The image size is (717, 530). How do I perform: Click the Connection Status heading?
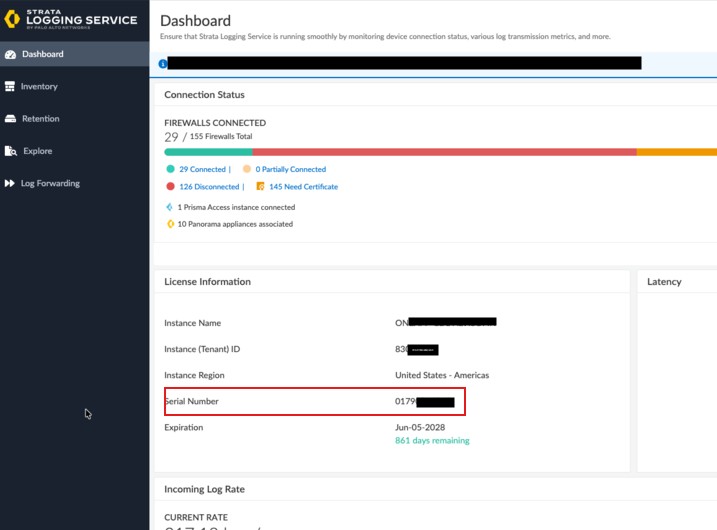pos(204,95)
